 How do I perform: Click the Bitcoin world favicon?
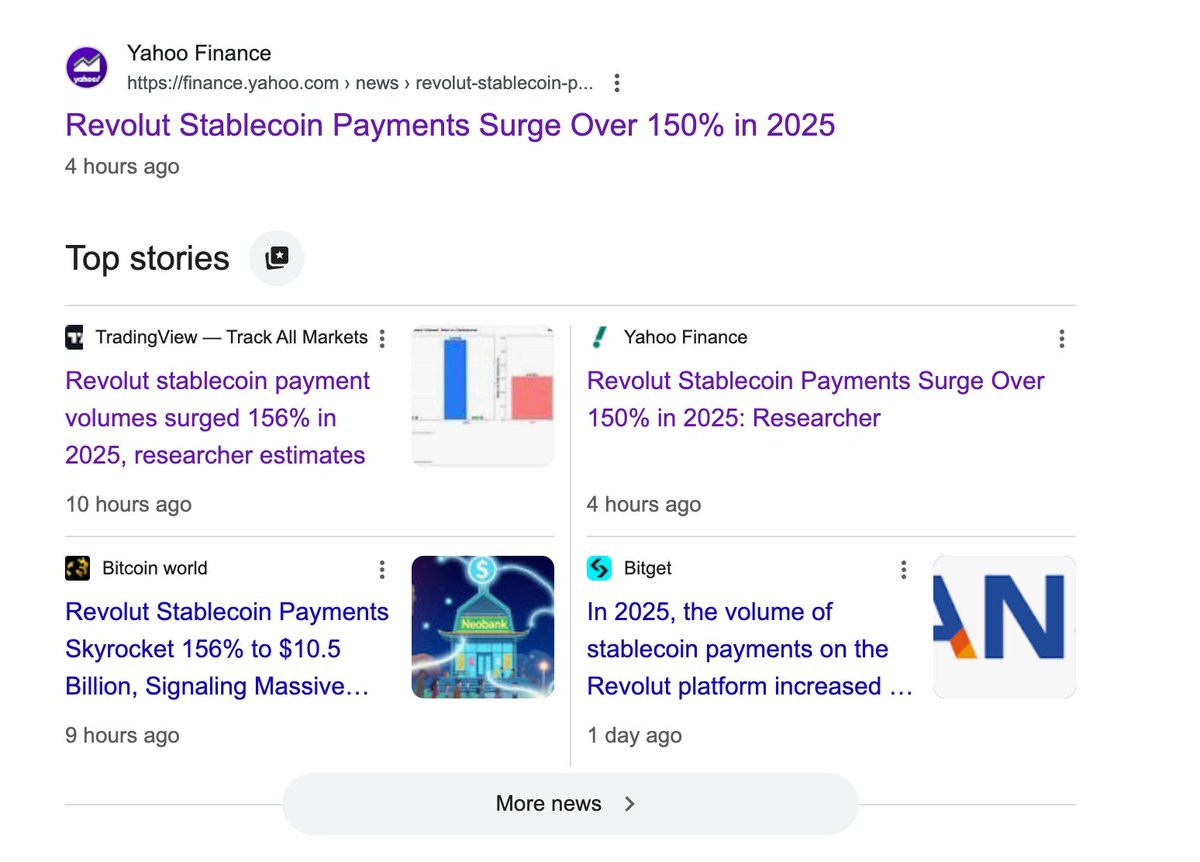pyautogui.click(x=77, y=569)
